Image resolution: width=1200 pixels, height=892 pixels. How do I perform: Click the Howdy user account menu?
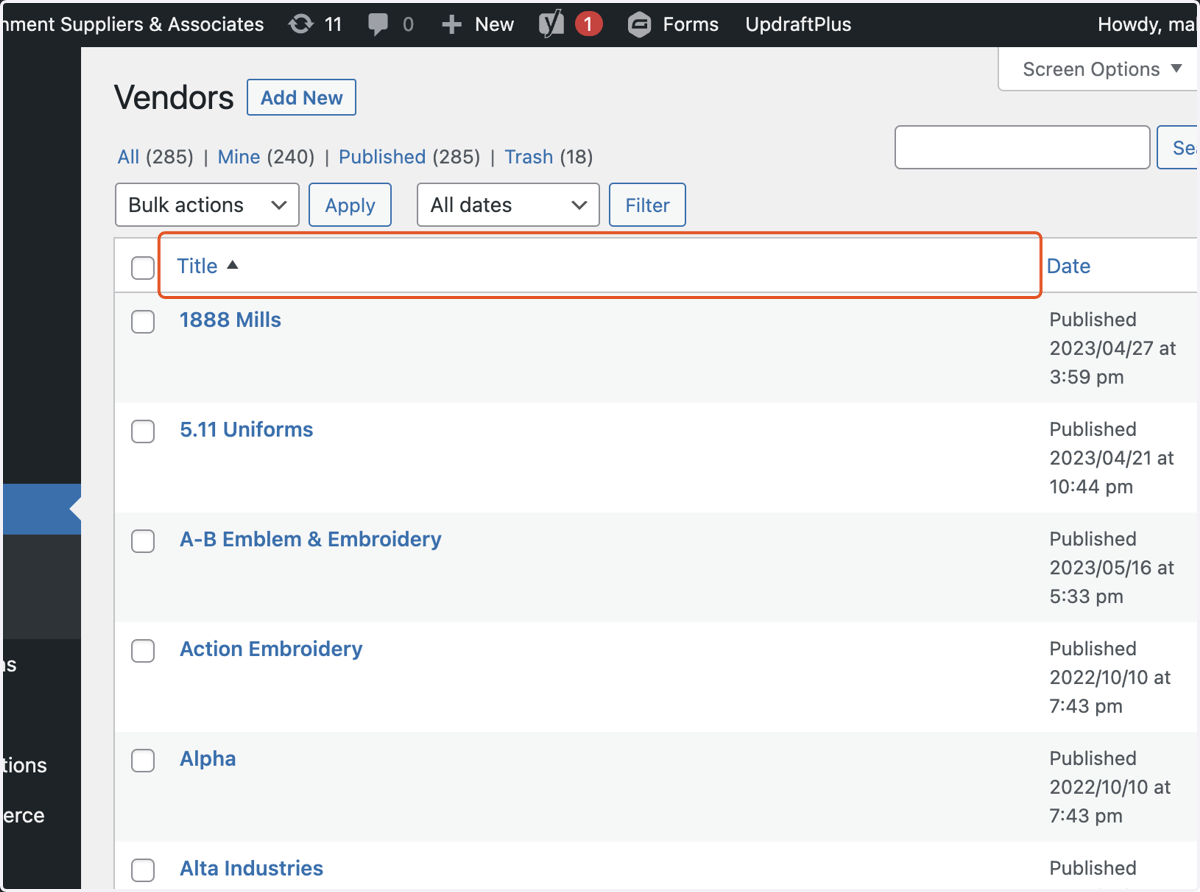1147,24
